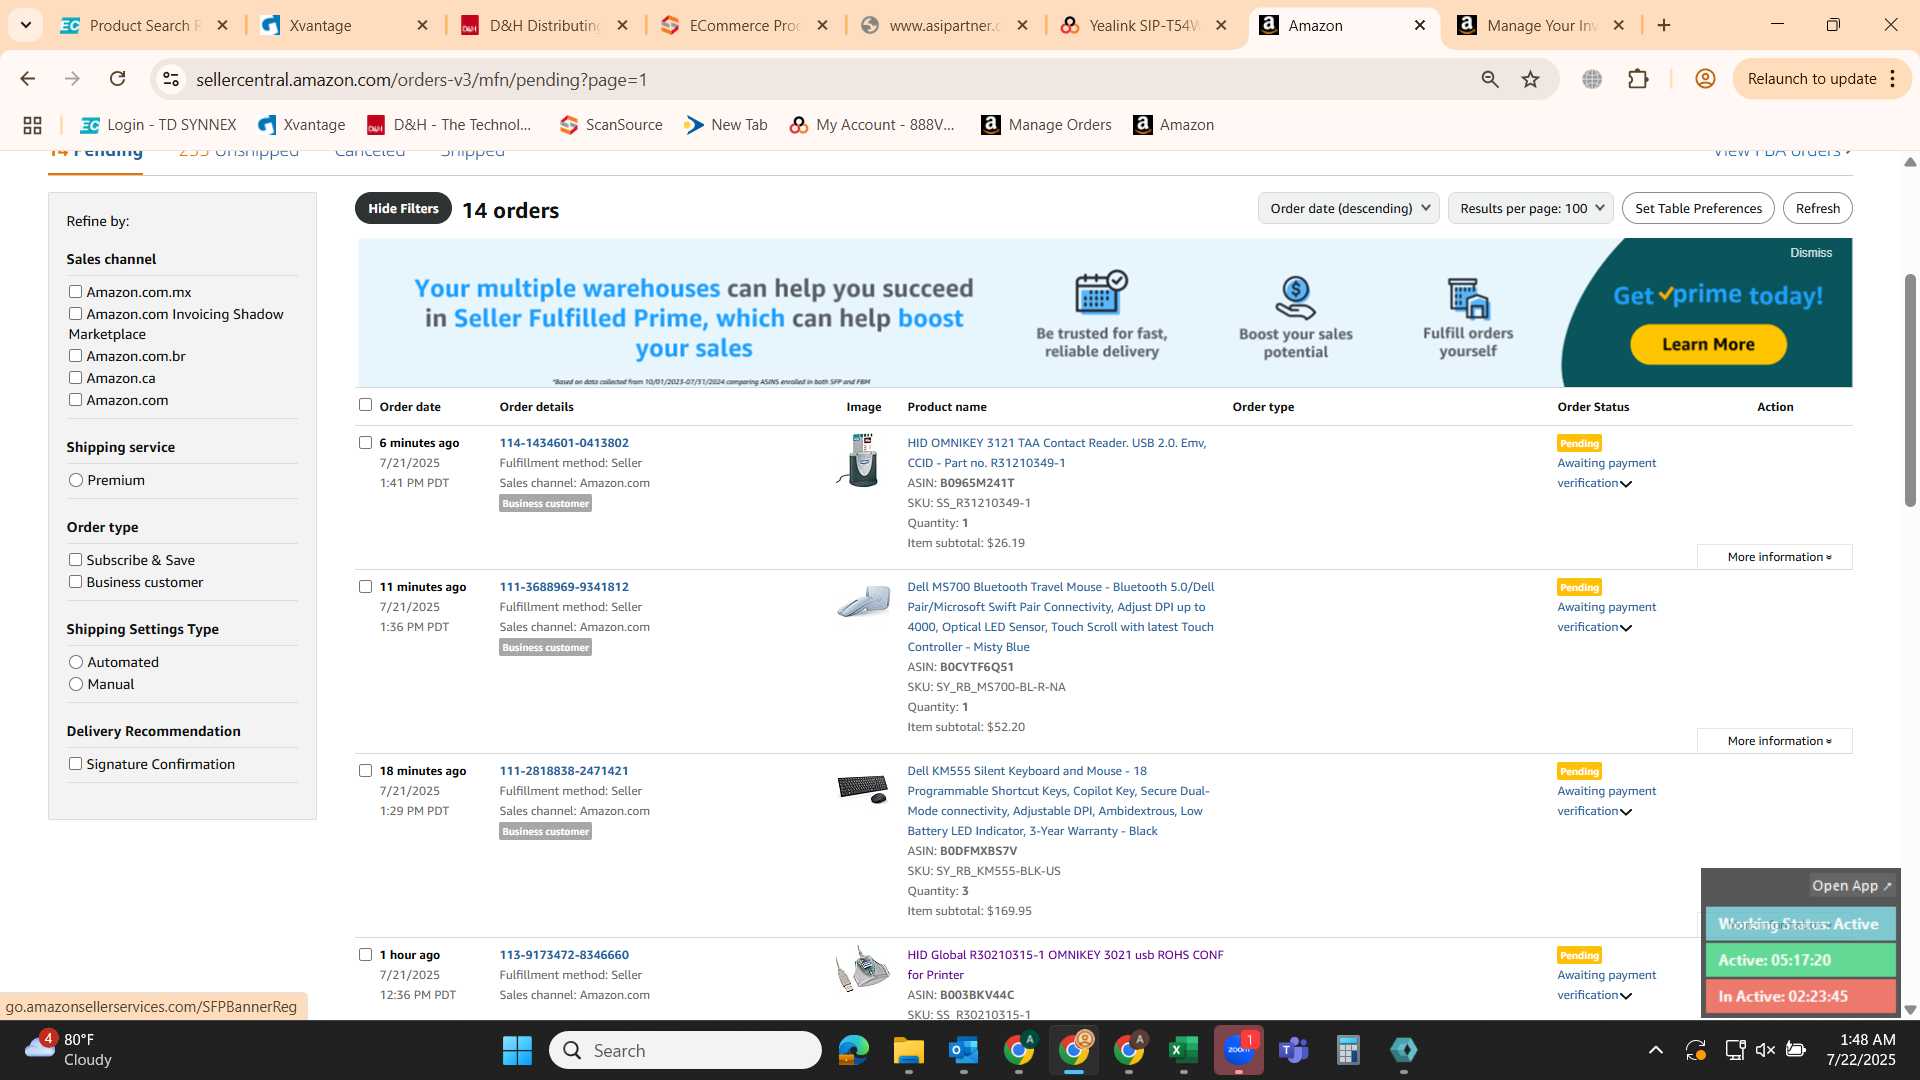
Task: Tick the select-all orders checkbox in header
Action: pos(365,405)
